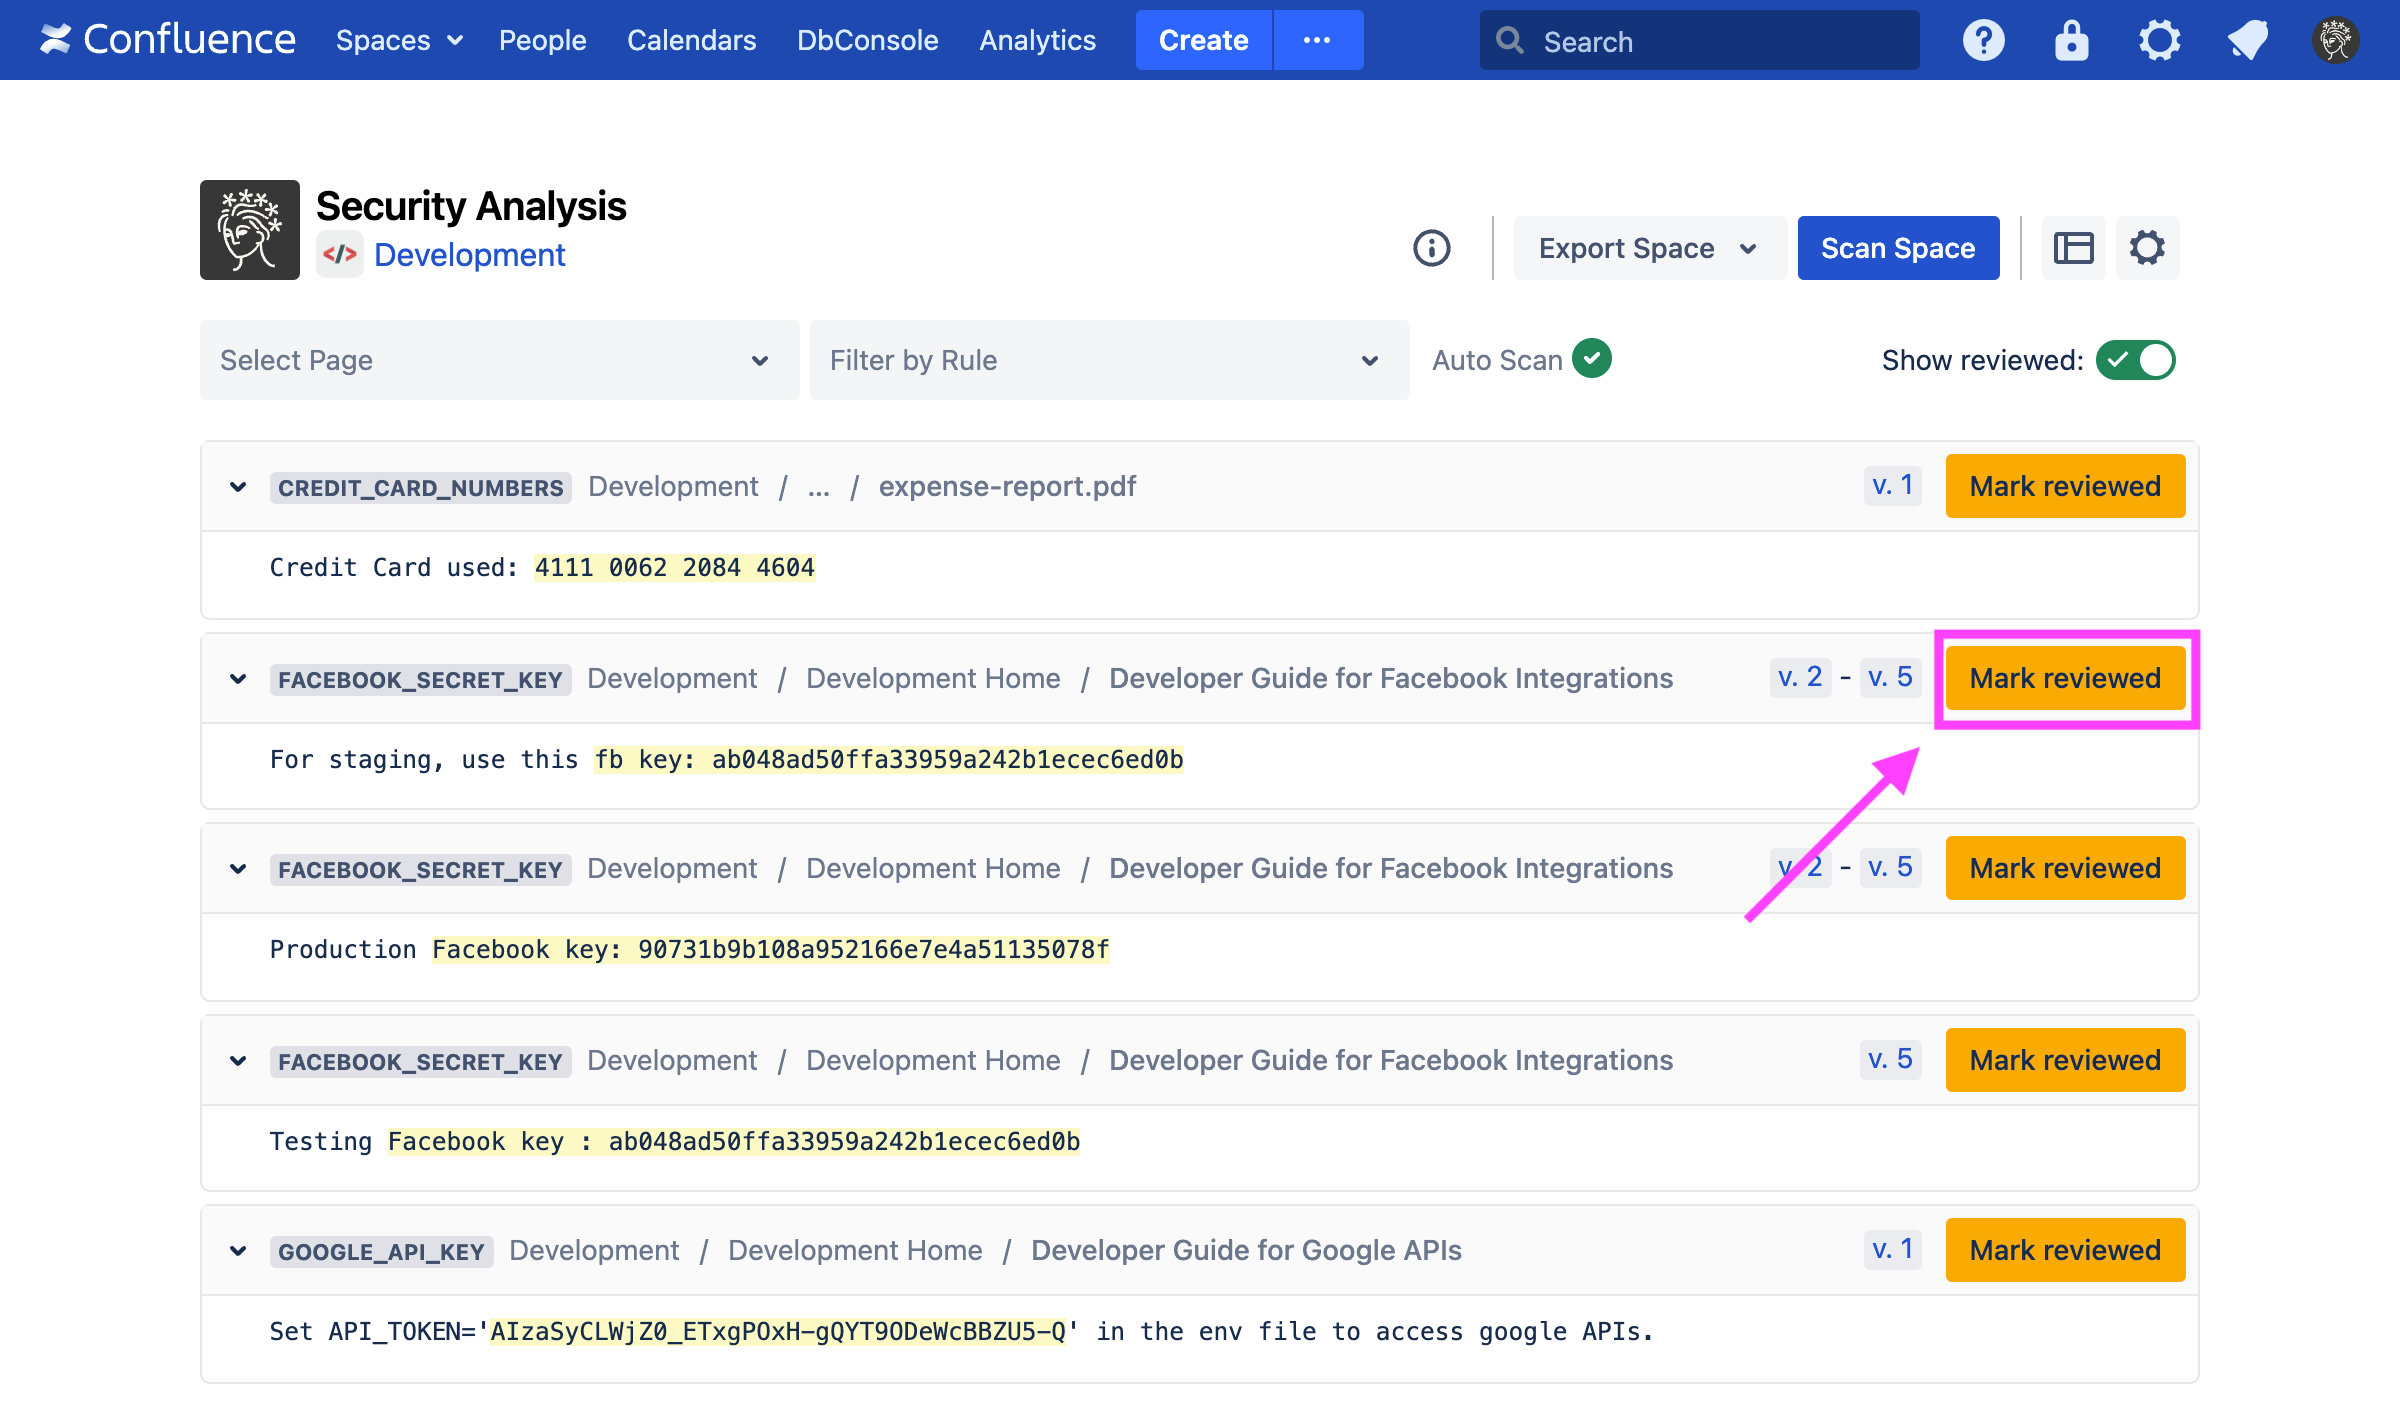2400x1427 pixels.
Task: Click the help question mark icon
Action: tap(1983, 41)
